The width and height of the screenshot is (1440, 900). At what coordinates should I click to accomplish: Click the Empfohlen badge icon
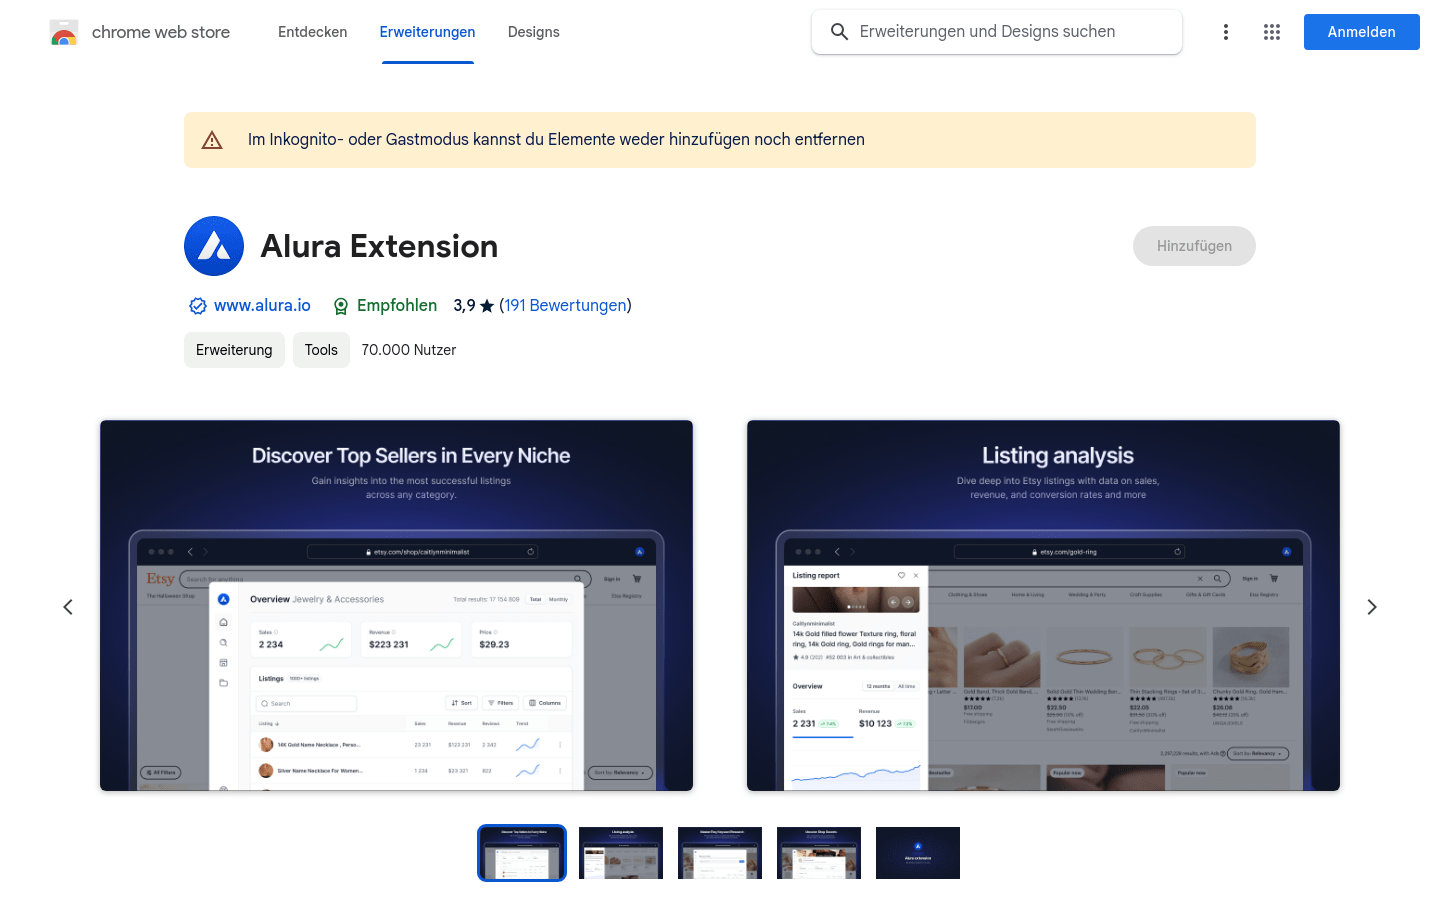(x=340, y=305)
